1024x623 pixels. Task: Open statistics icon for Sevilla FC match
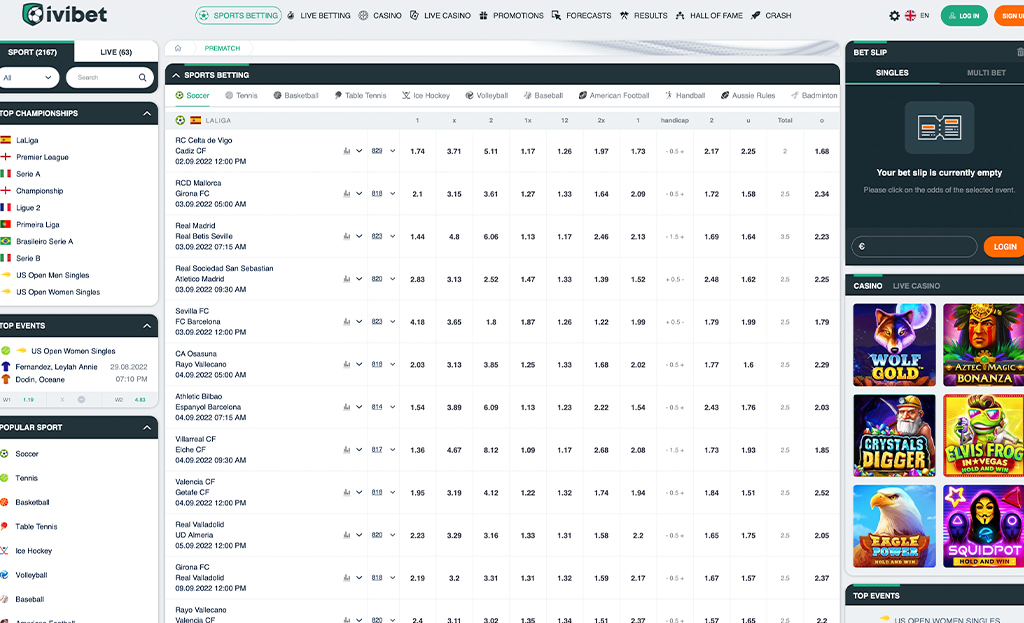point(347,322)
